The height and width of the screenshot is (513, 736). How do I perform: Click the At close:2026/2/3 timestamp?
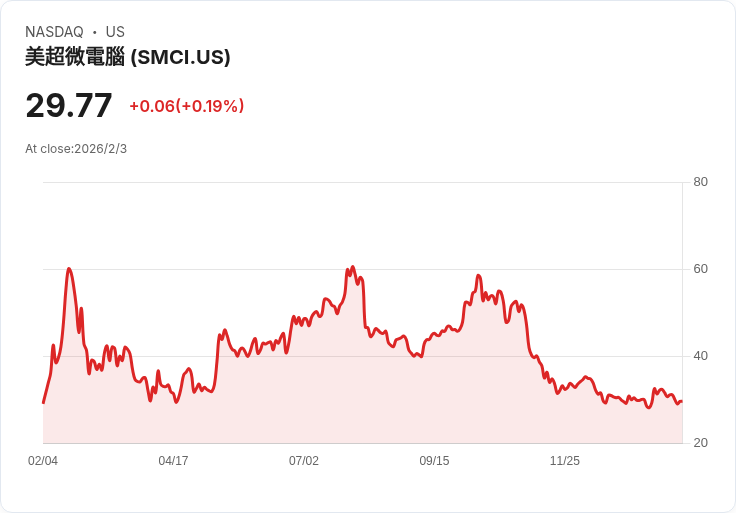click(x=76, y=149)
